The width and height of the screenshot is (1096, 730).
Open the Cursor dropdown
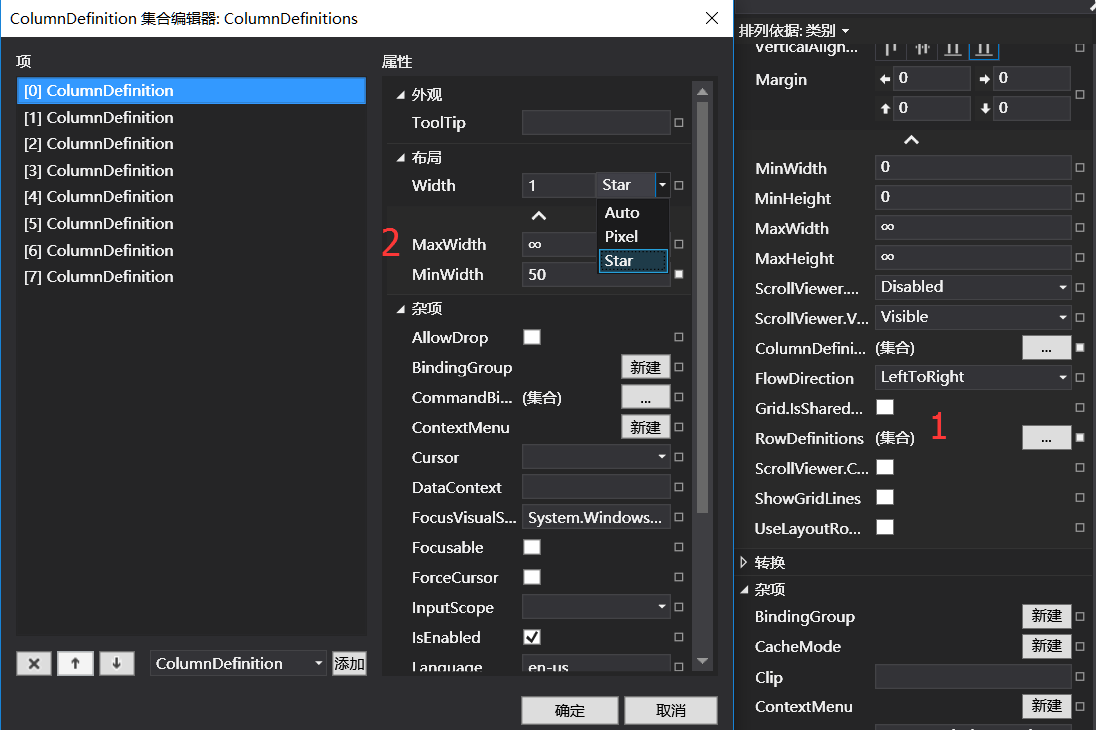(596, 457)
